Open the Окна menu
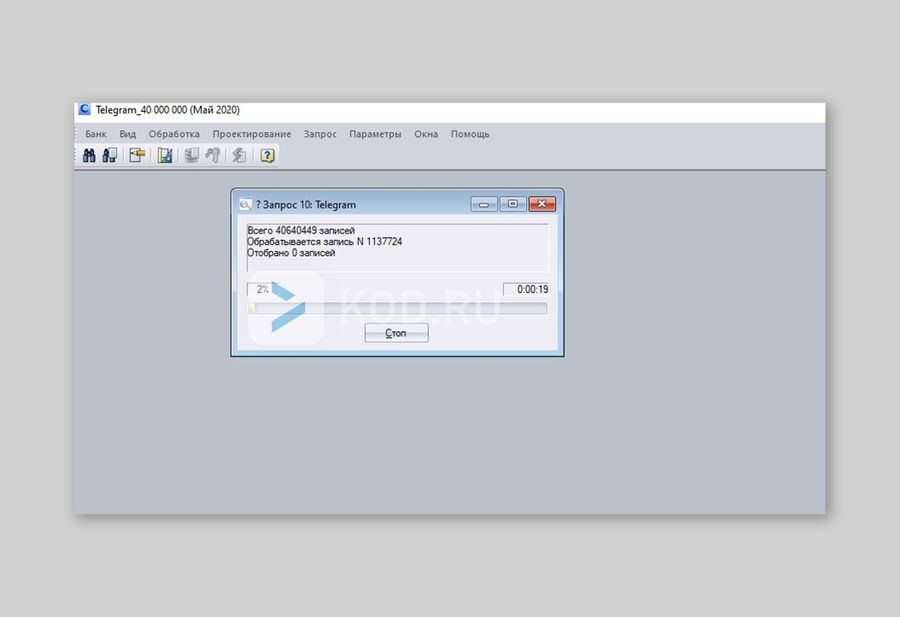 point(426,134)
